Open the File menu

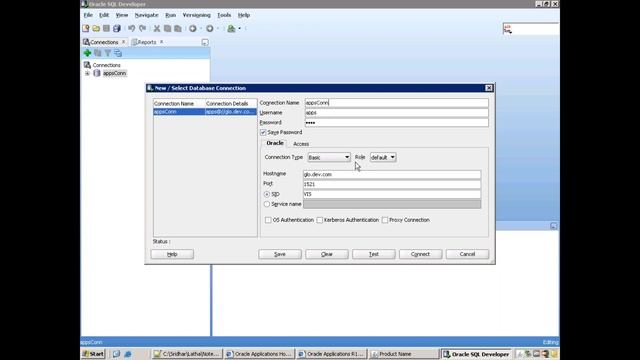[88, 15]
